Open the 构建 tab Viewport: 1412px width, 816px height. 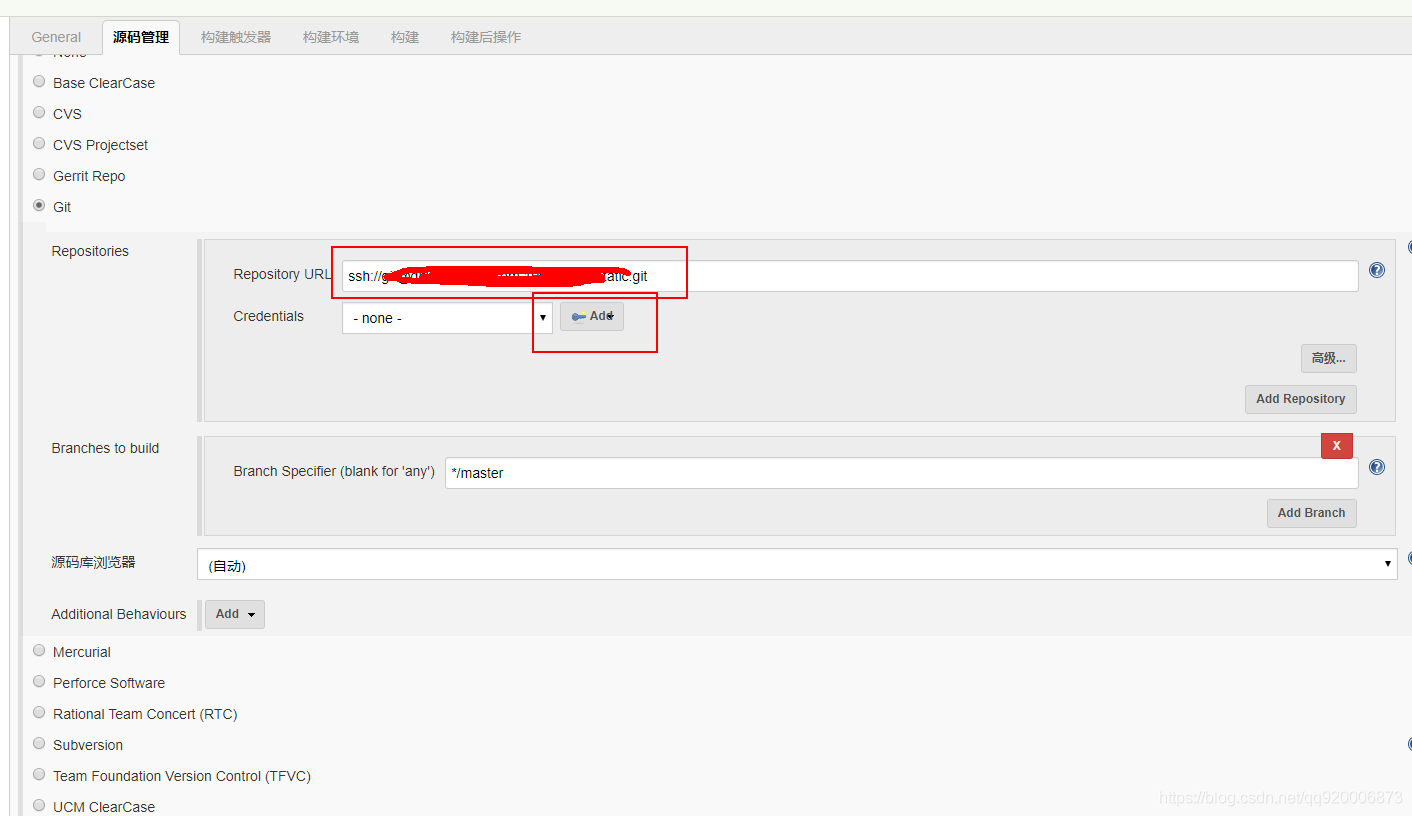pos(405,37)
